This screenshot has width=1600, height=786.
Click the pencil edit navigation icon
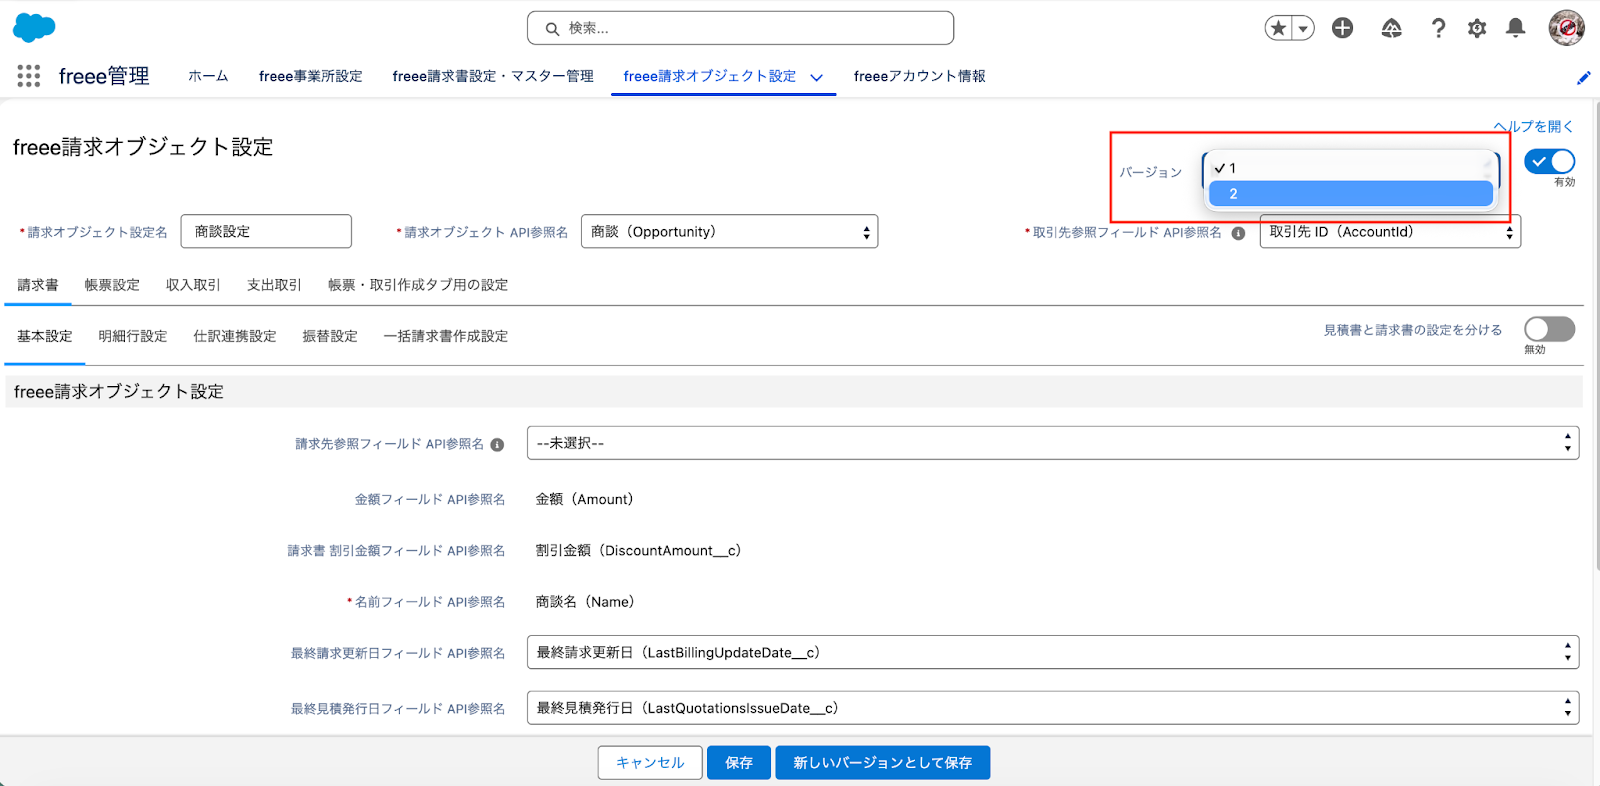[1583, 77]
